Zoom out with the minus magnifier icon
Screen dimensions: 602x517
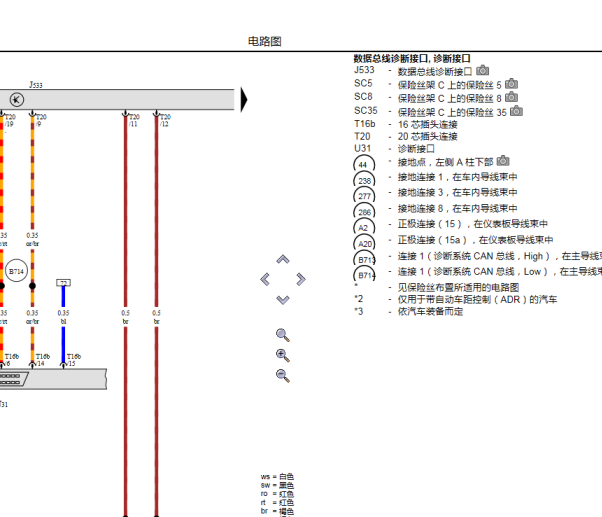[283, 376]
